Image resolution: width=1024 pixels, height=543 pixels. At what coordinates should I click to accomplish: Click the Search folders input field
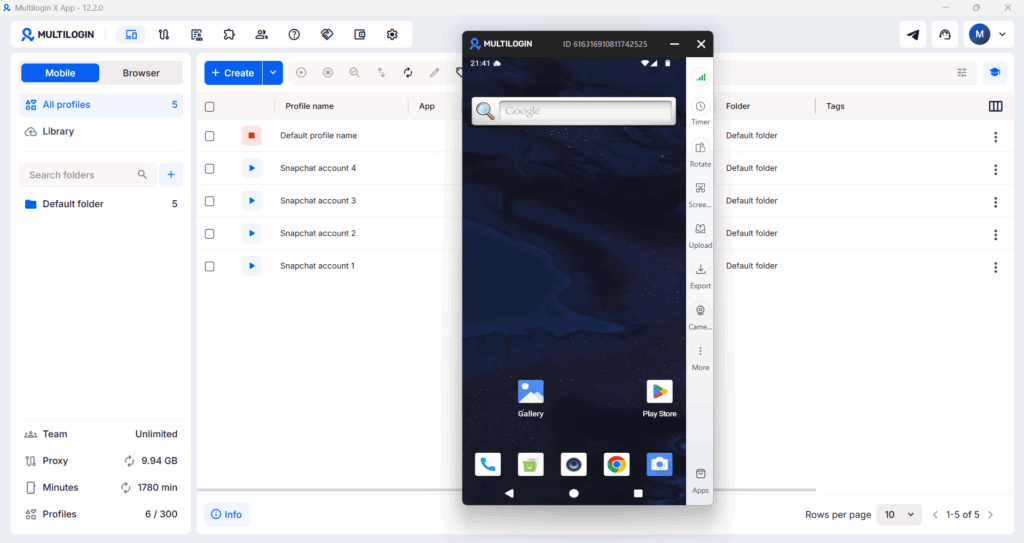click(80, 175)
